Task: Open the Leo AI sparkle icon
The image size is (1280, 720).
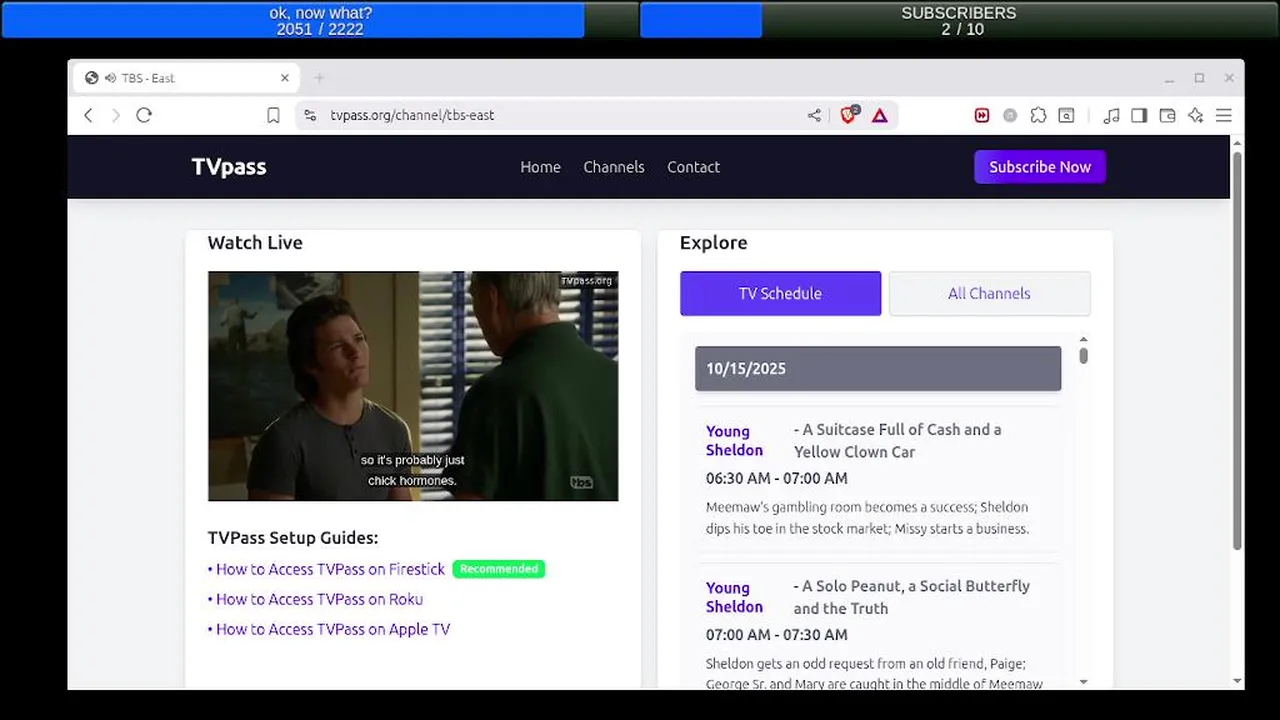Action: (1195, 115)
